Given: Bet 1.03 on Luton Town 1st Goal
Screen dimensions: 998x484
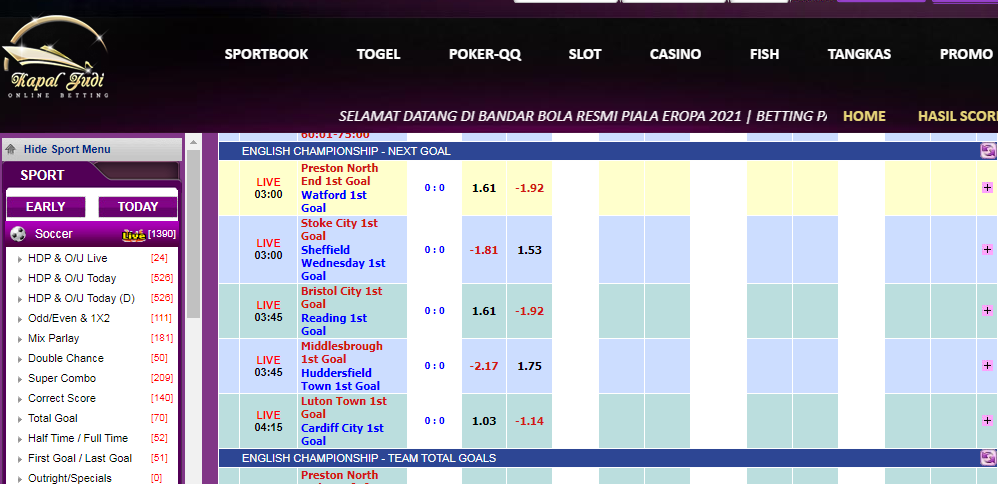Looking at the screenshot, I should coord(484,421).
